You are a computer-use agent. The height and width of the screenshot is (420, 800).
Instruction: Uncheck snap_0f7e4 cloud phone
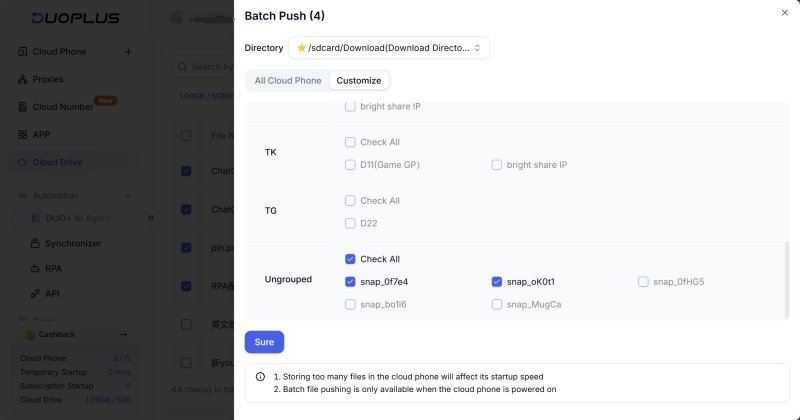click(x=350, y=282)
